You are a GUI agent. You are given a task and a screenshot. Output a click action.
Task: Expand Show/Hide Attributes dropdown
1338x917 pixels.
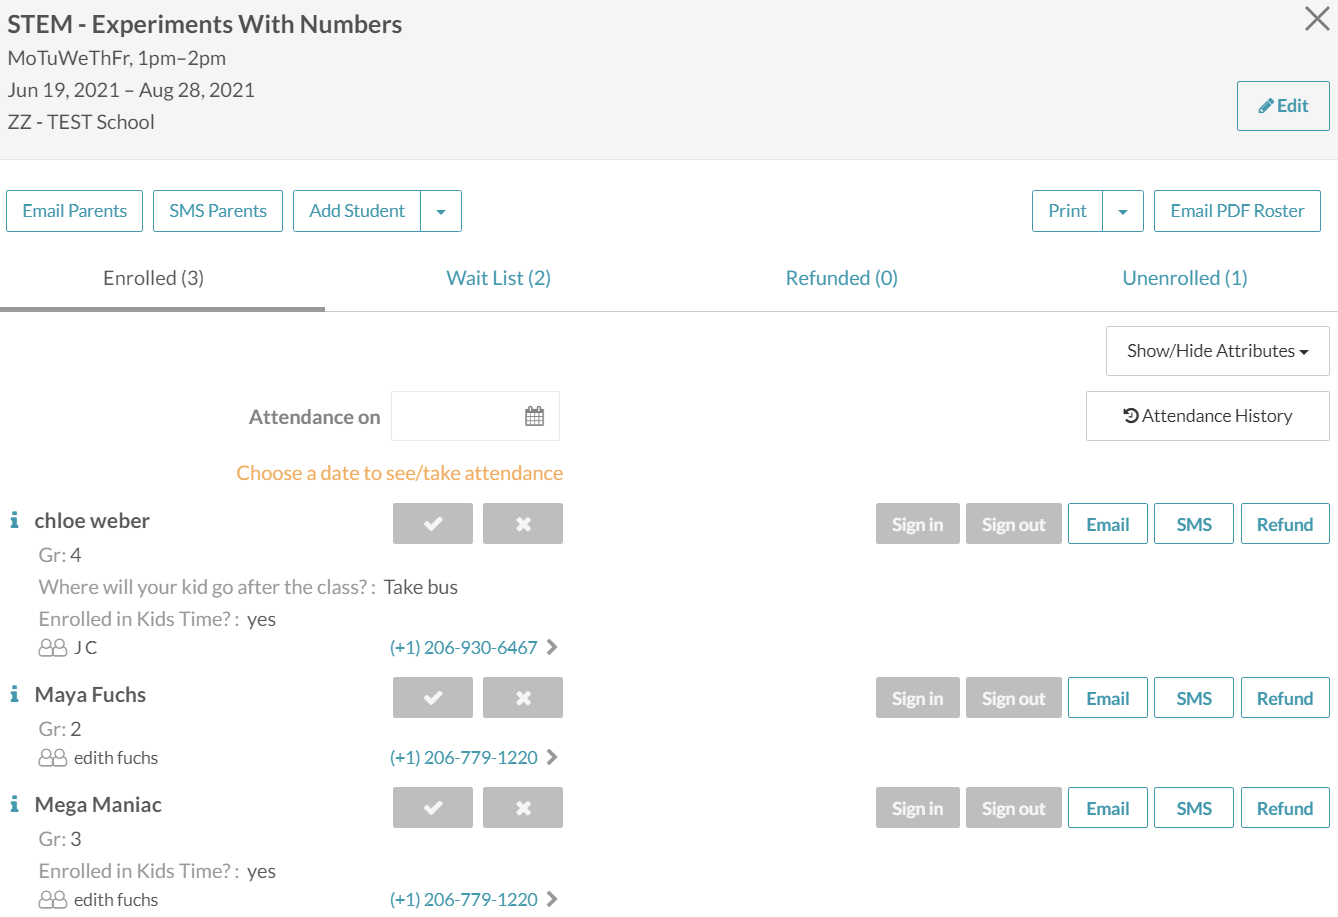[1217, 351]
